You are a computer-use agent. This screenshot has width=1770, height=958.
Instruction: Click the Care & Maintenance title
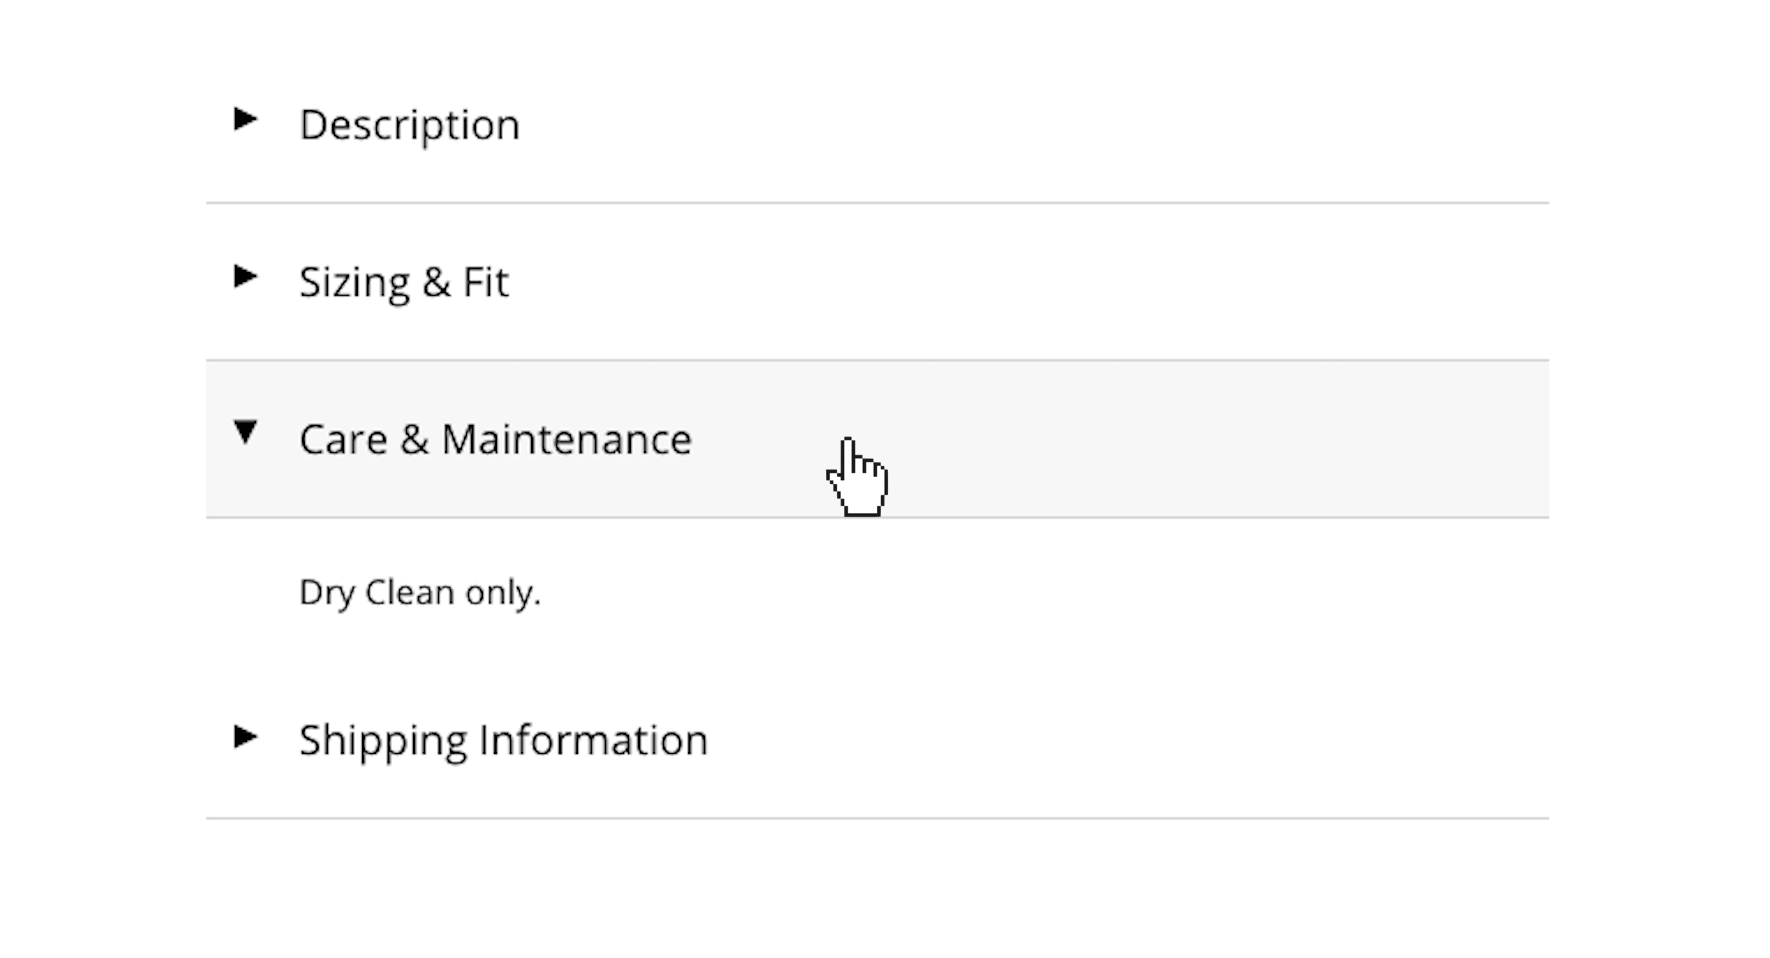tap(495, 440)
